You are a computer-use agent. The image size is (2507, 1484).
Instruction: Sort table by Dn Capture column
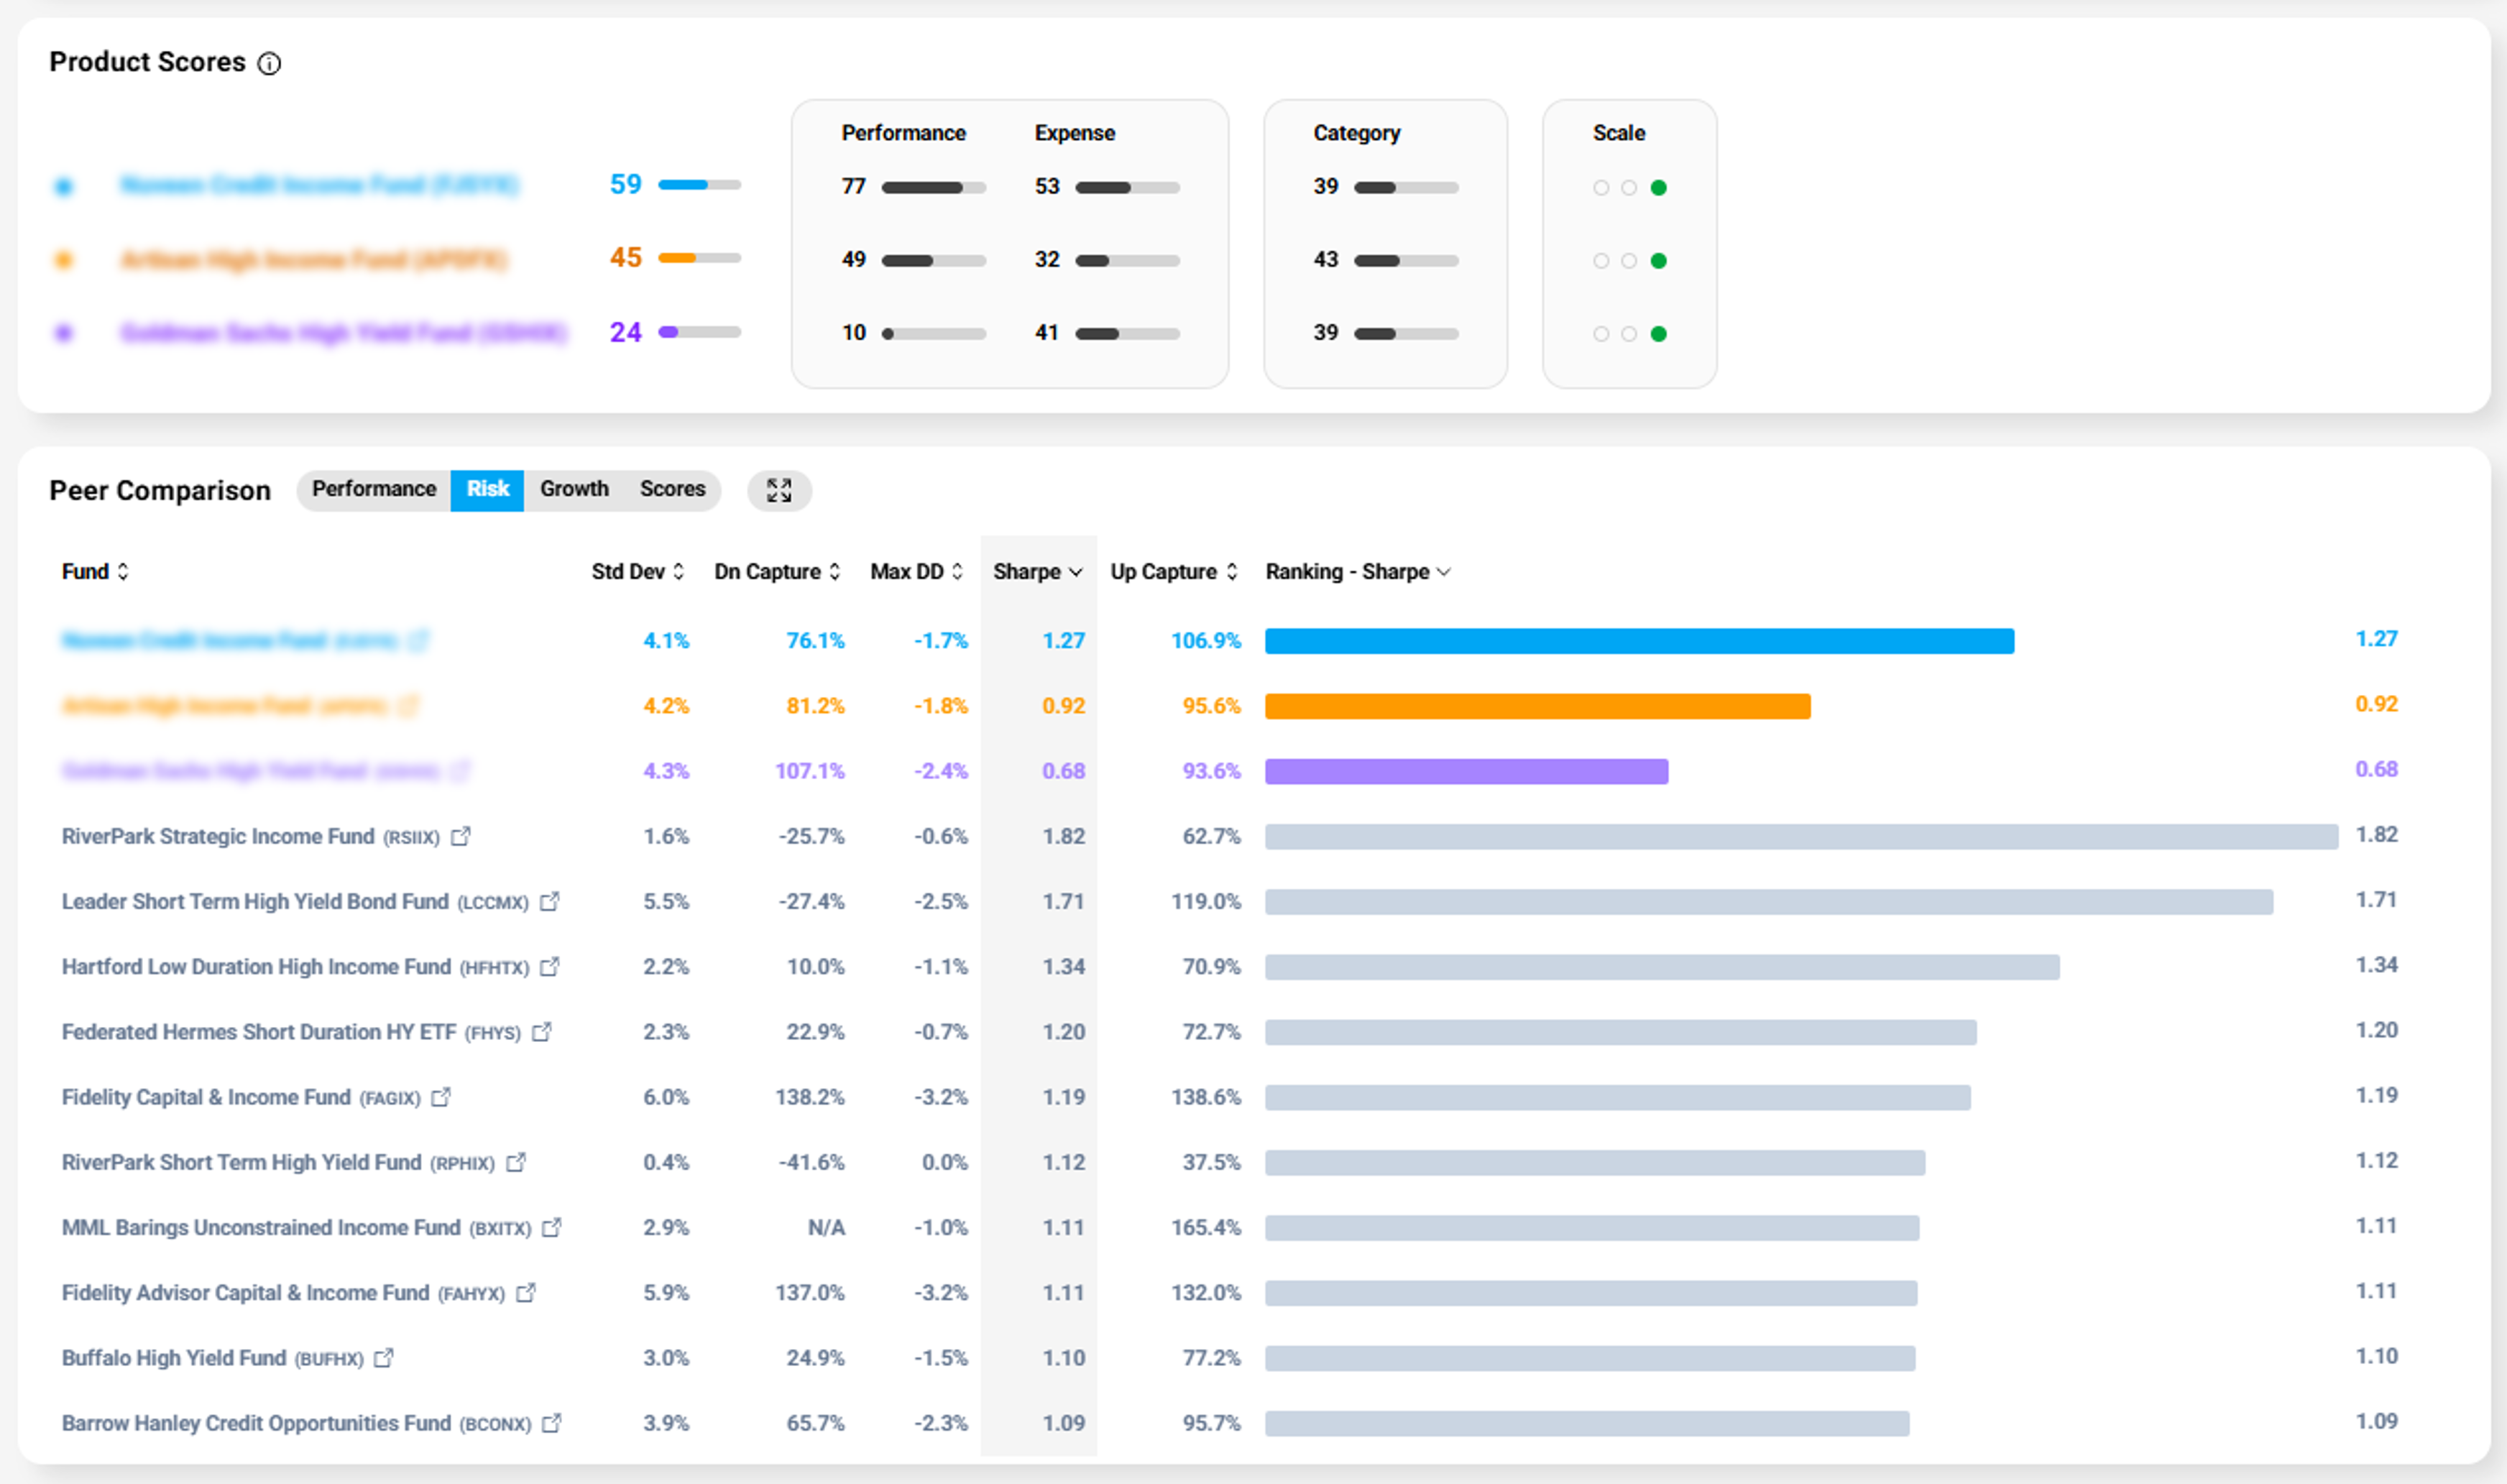(x=777, y=571)
